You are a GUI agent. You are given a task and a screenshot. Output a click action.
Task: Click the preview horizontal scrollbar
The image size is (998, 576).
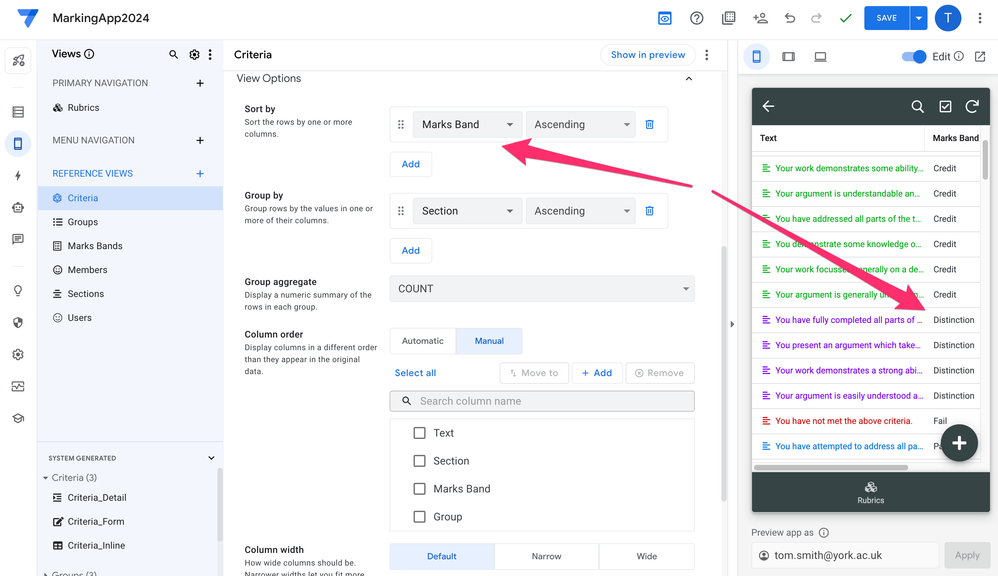tap(831, 468)
